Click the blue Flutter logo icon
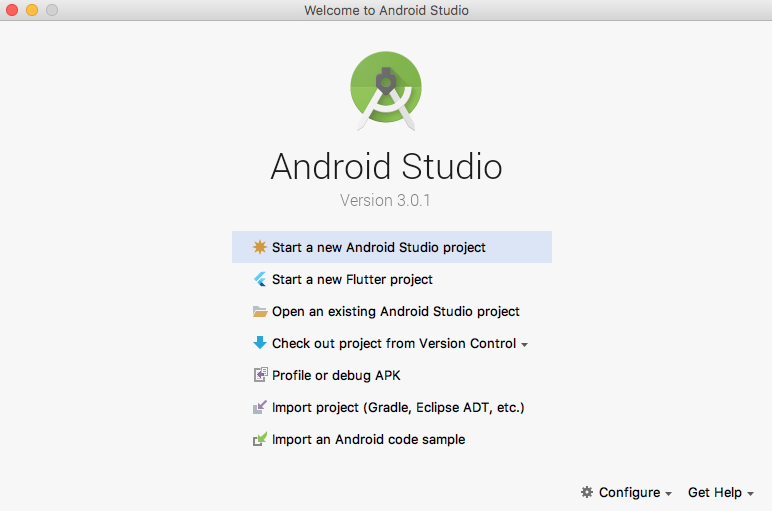This screenshot has height=511, width=772. tap(259, 279)
